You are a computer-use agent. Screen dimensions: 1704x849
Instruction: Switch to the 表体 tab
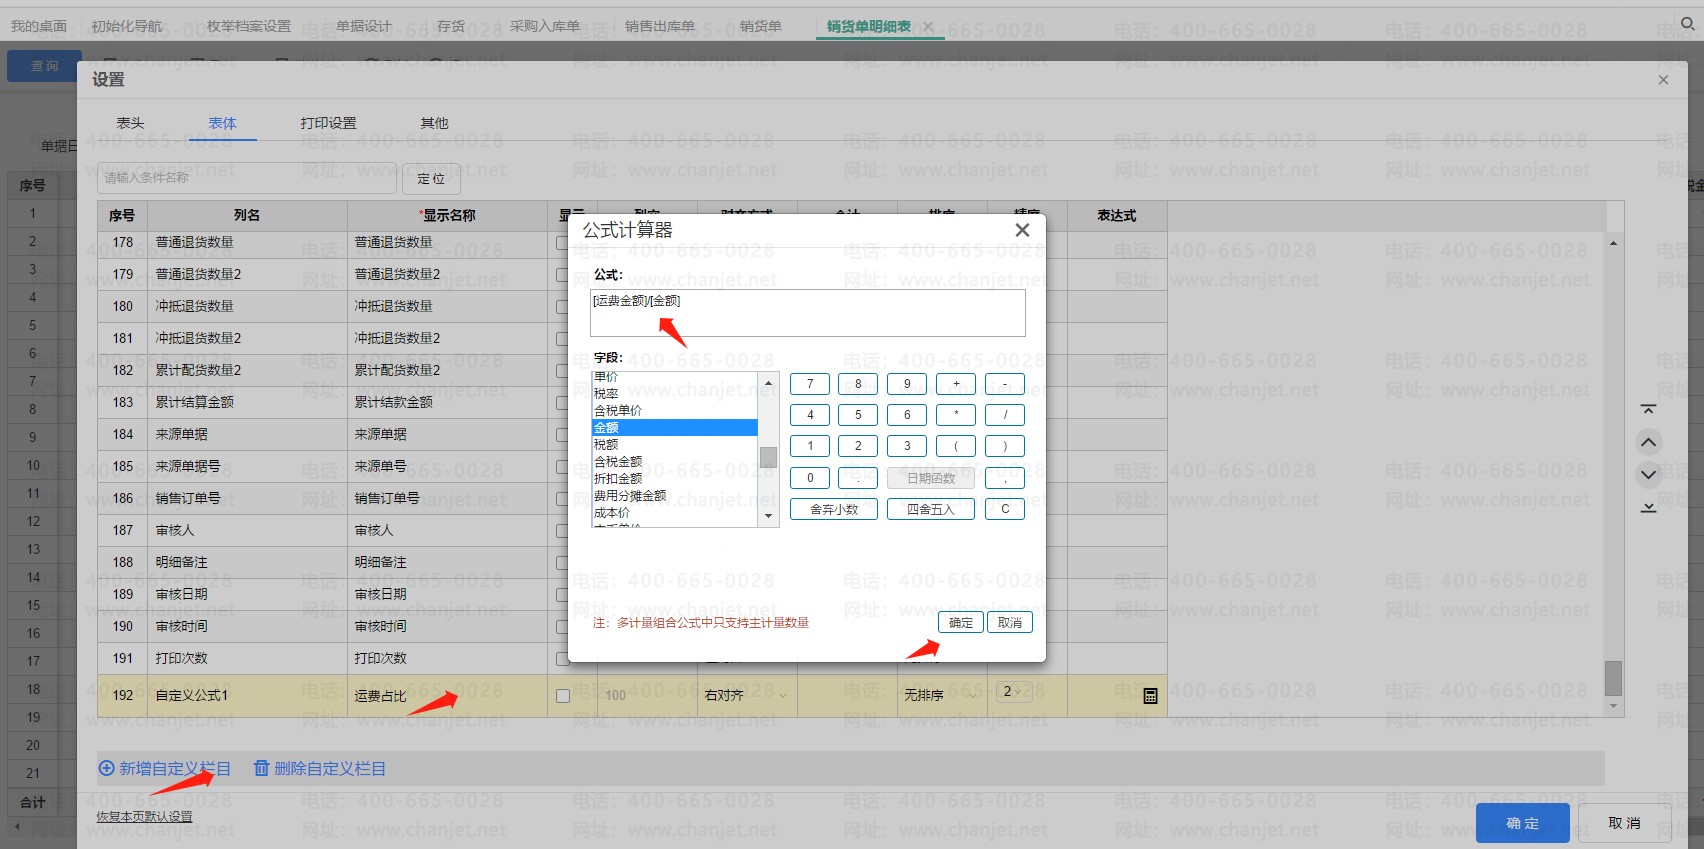pyautogui.click(x=222, y=123)
